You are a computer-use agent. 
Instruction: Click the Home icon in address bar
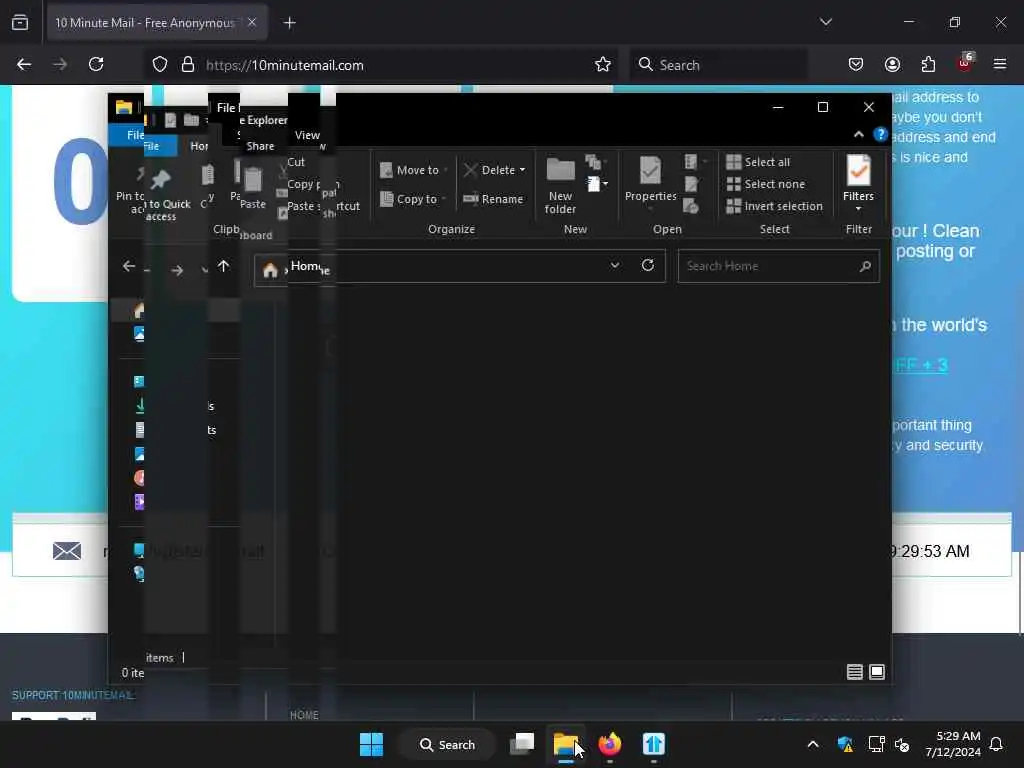coord(270,270)
